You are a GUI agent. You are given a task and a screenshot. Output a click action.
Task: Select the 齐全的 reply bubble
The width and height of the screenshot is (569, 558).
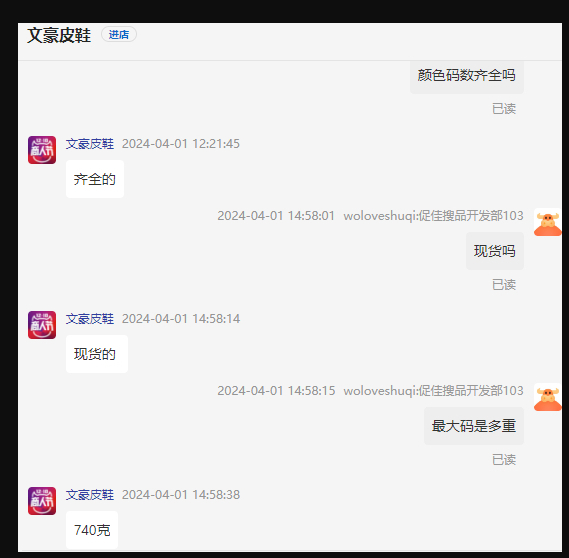coord(95,179)
